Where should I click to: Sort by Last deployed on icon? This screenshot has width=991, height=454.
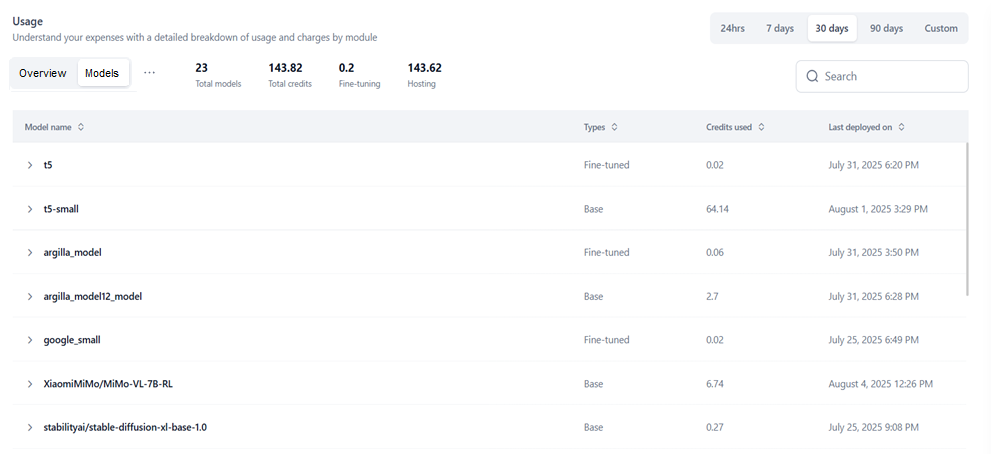[x=902, y=127]
